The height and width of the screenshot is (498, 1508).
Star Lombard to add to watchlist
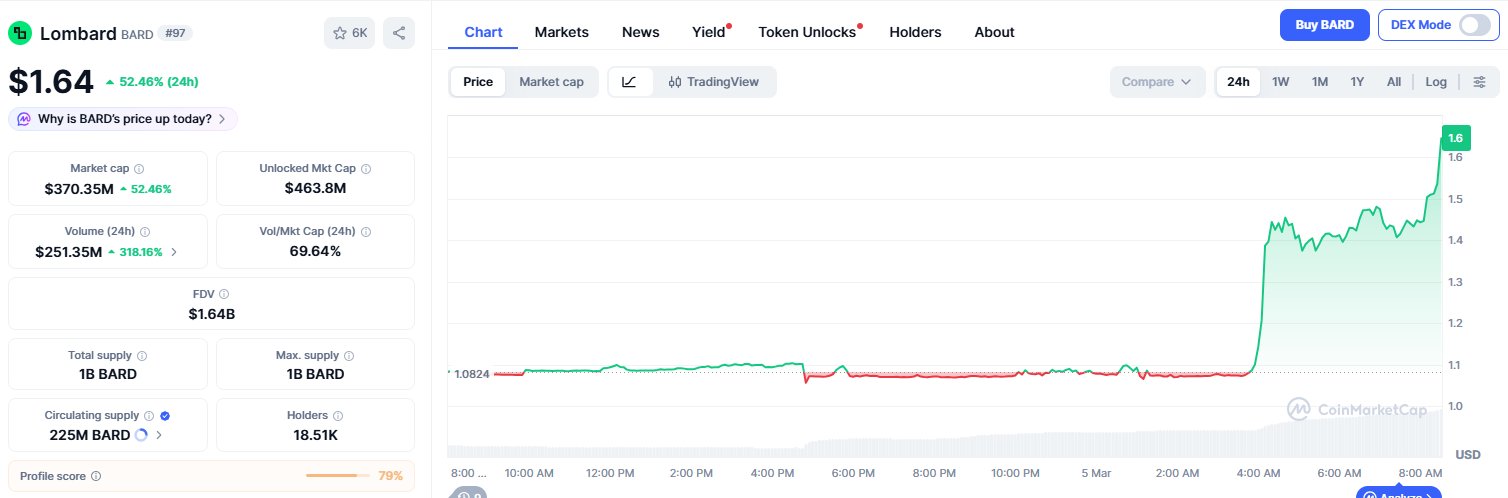coord(349,33)
